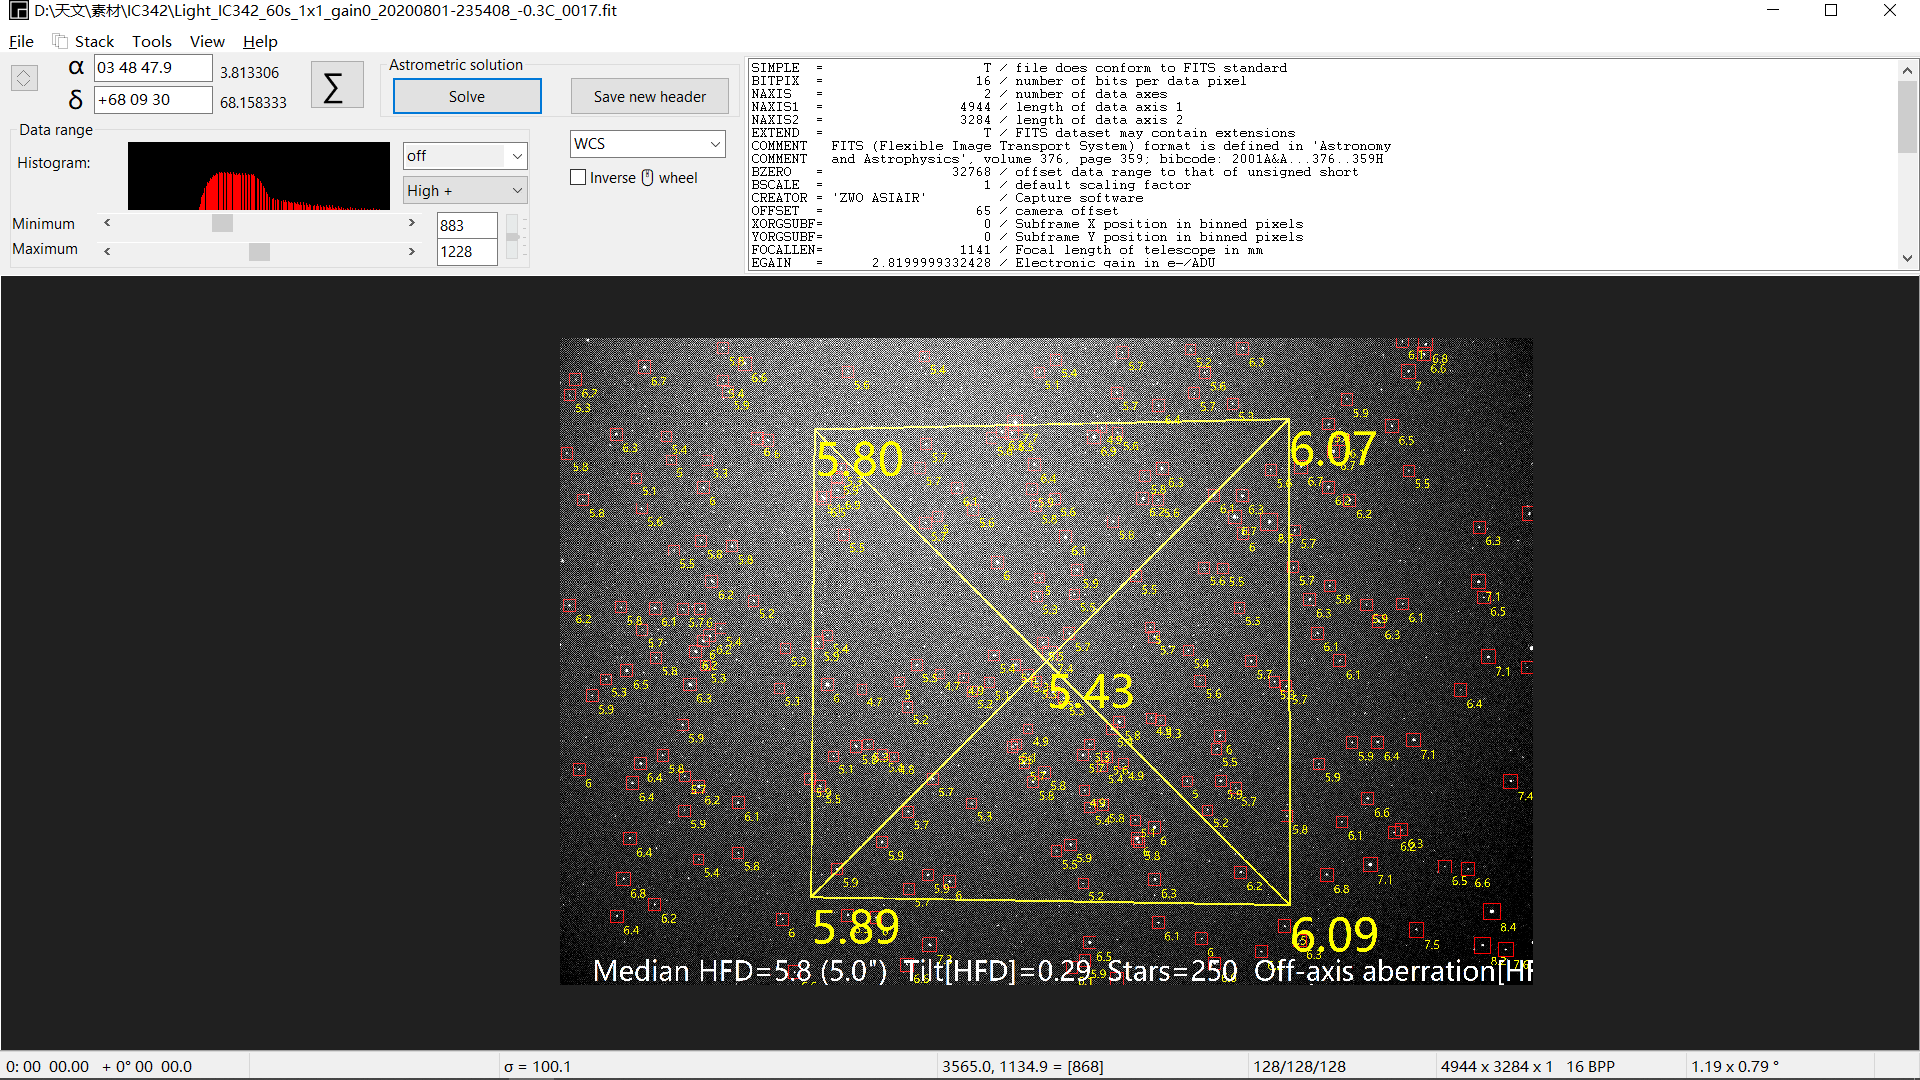The height and width of the screenshot is (1080, 1920).
Task: Minimize the ASTAP window
Action: click(1773, 11)
